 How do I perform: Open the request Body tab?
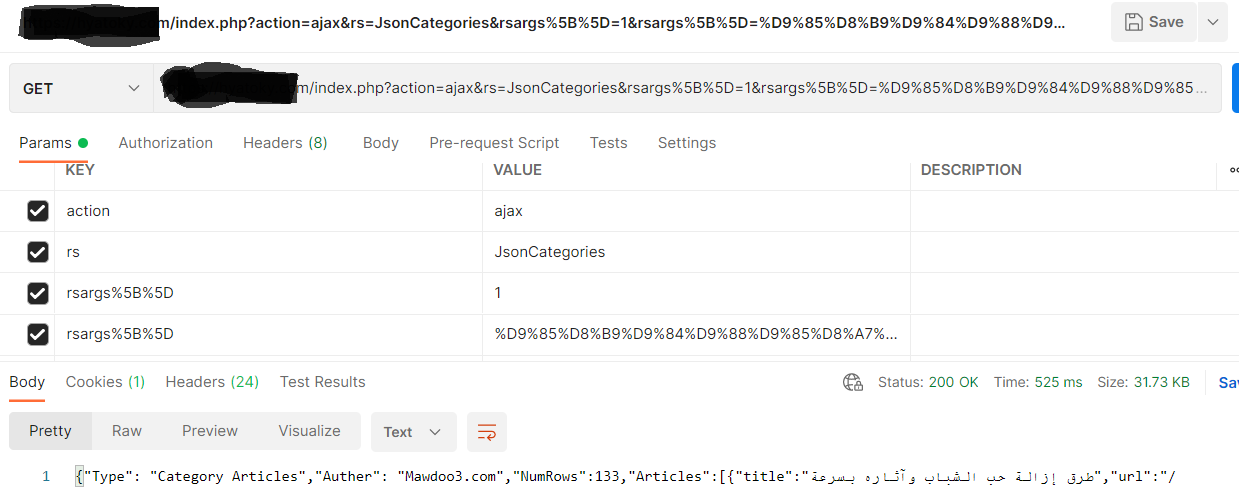[x=381, y=143]
